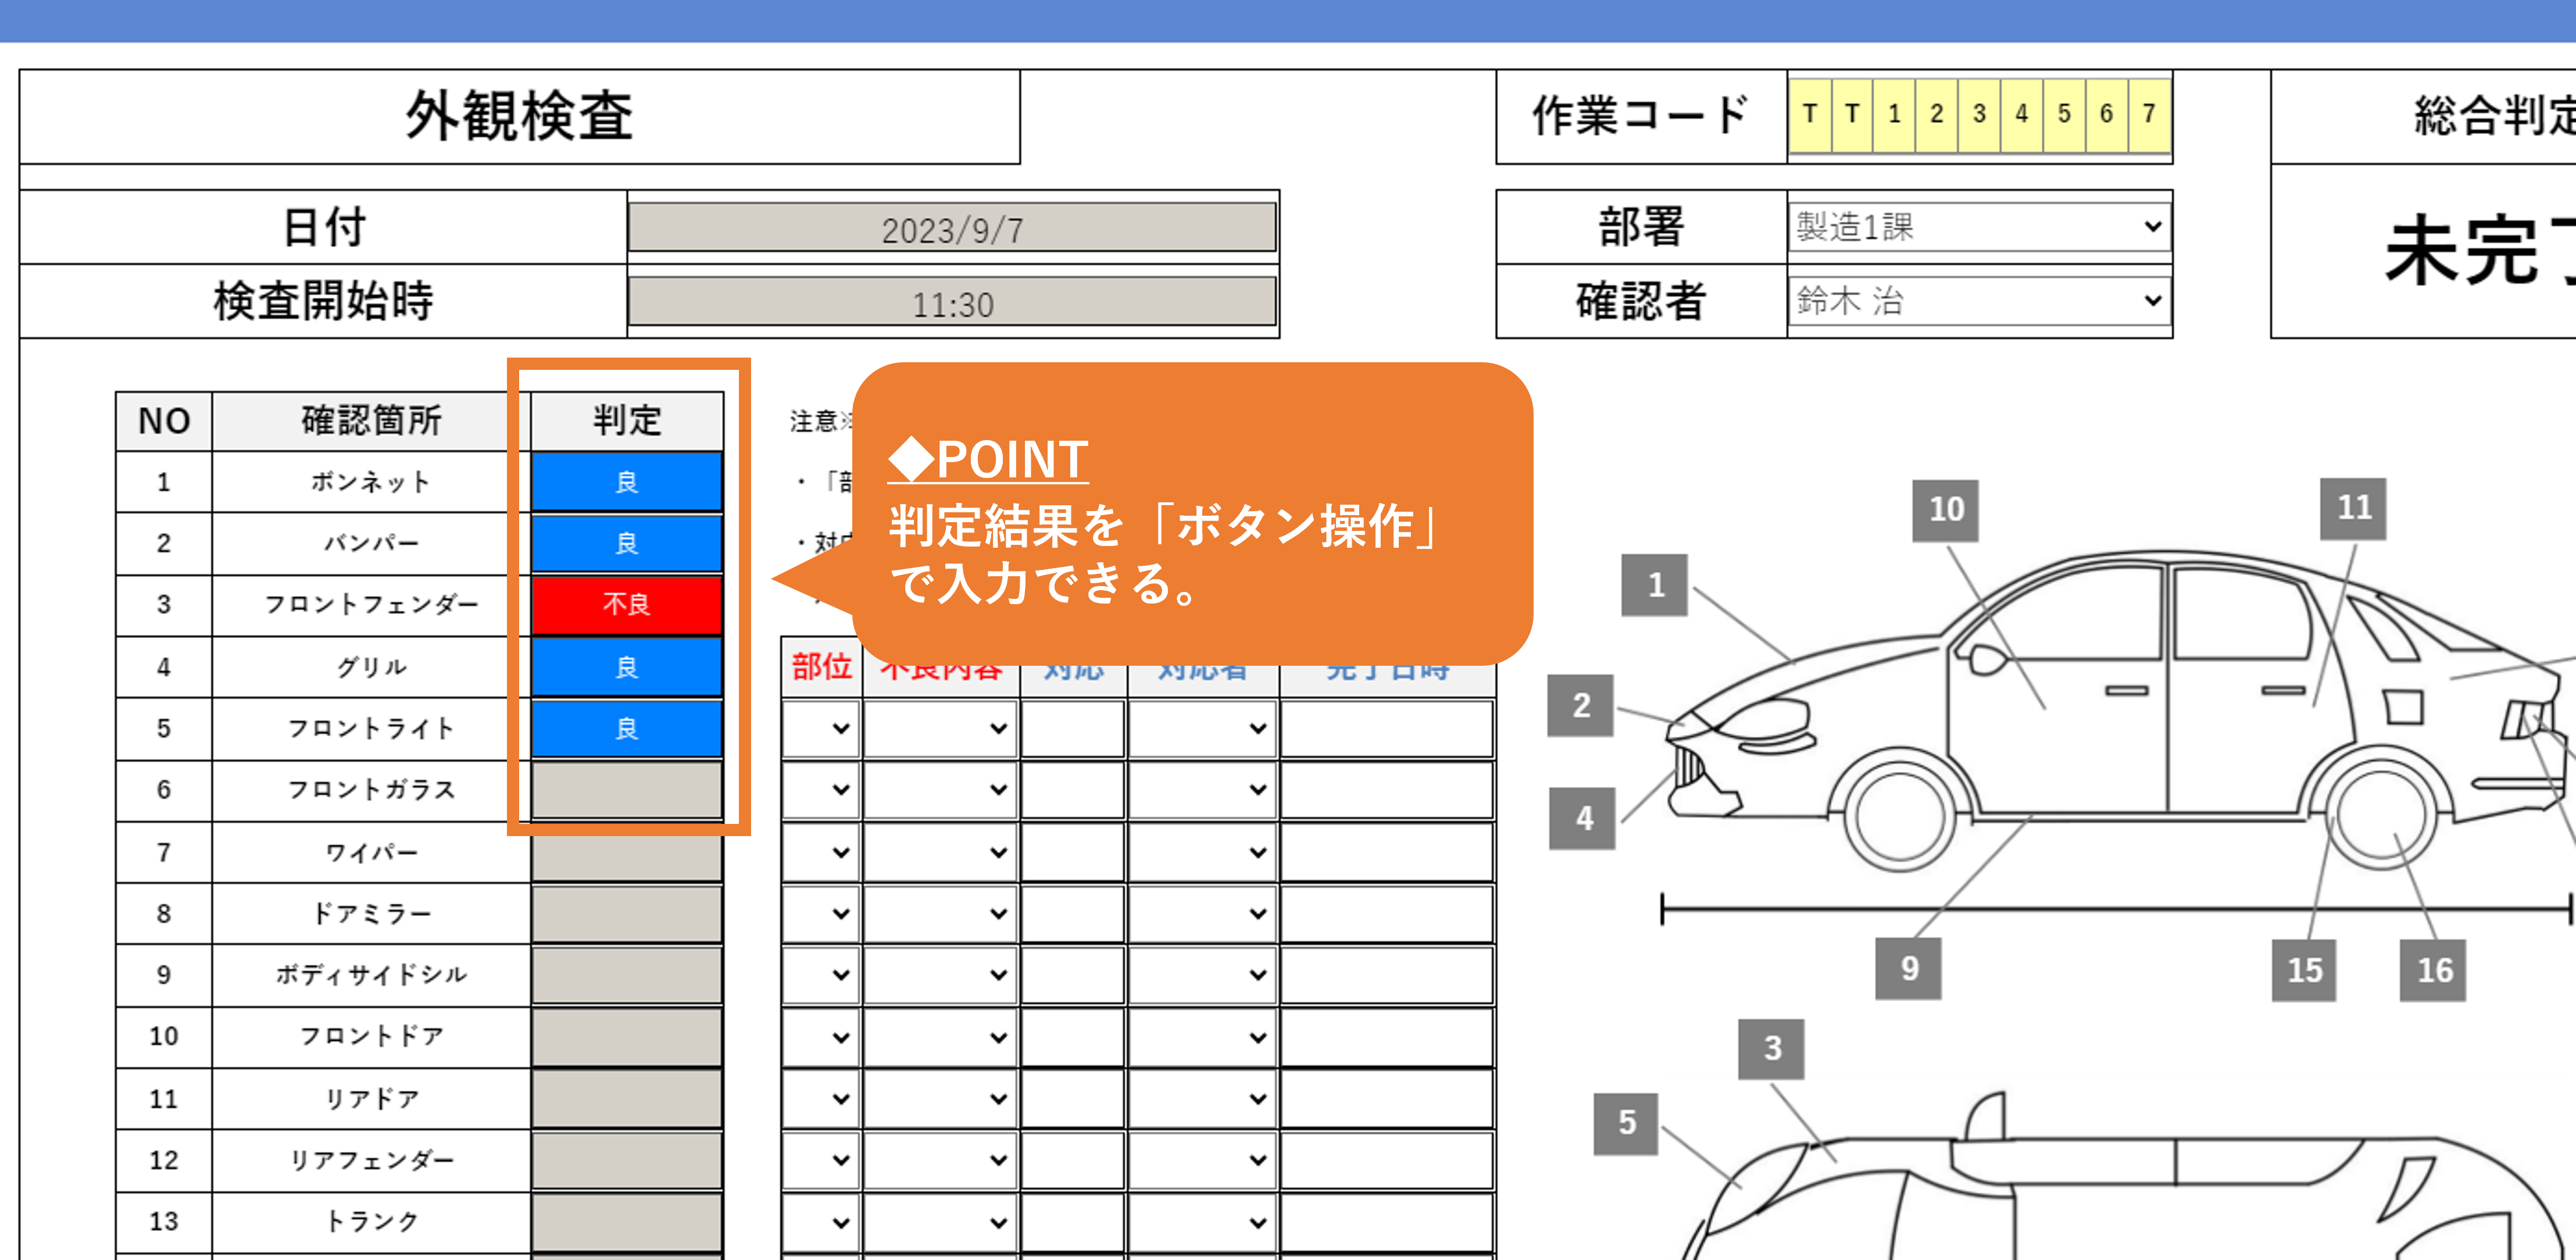Click the 作業コード label
This screenshot has height=1260, width=2576.
coord(1641,116)
